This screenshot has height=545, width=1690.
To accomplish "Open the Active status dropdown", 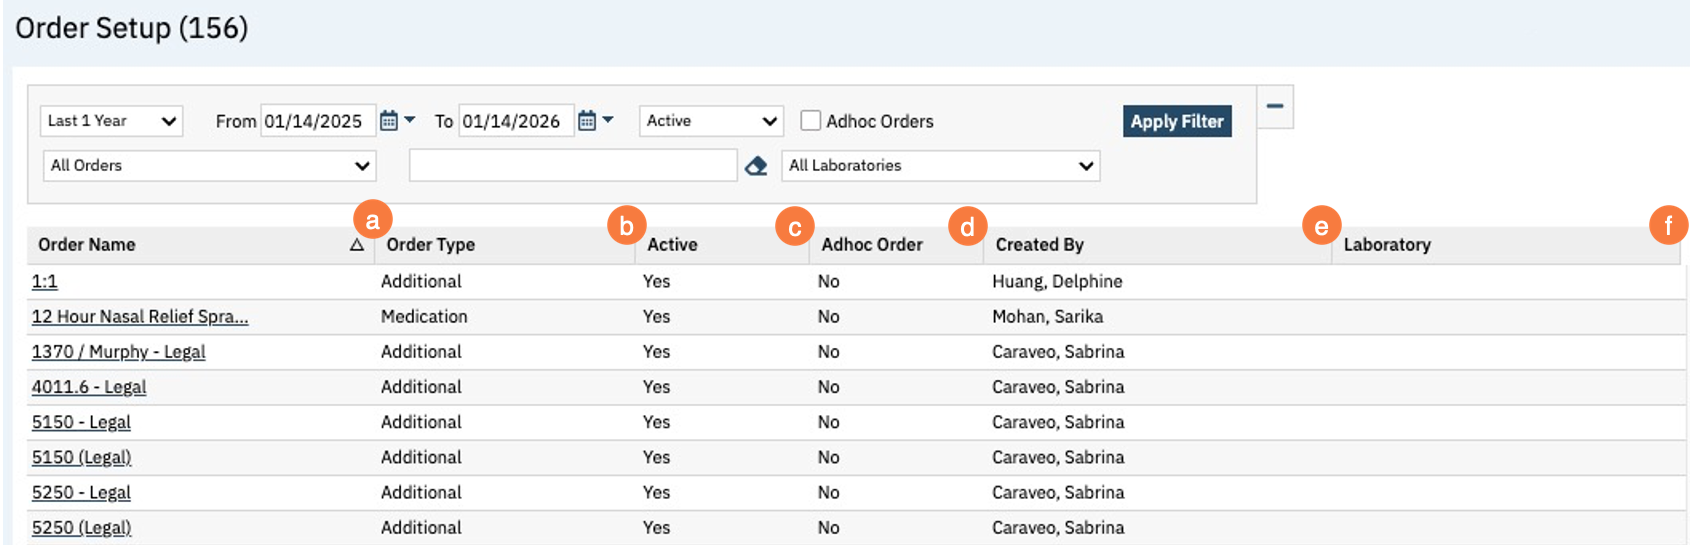I will coord(711,121).
